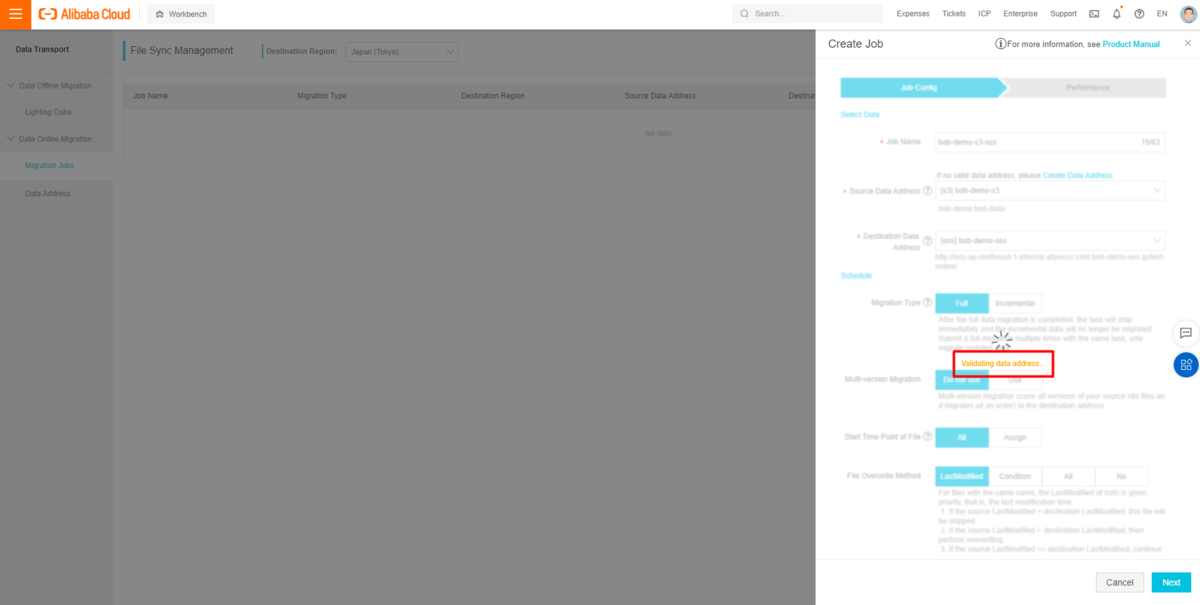1200x605 pixels.
Task: Open the ICP menu
Action: 985,14
